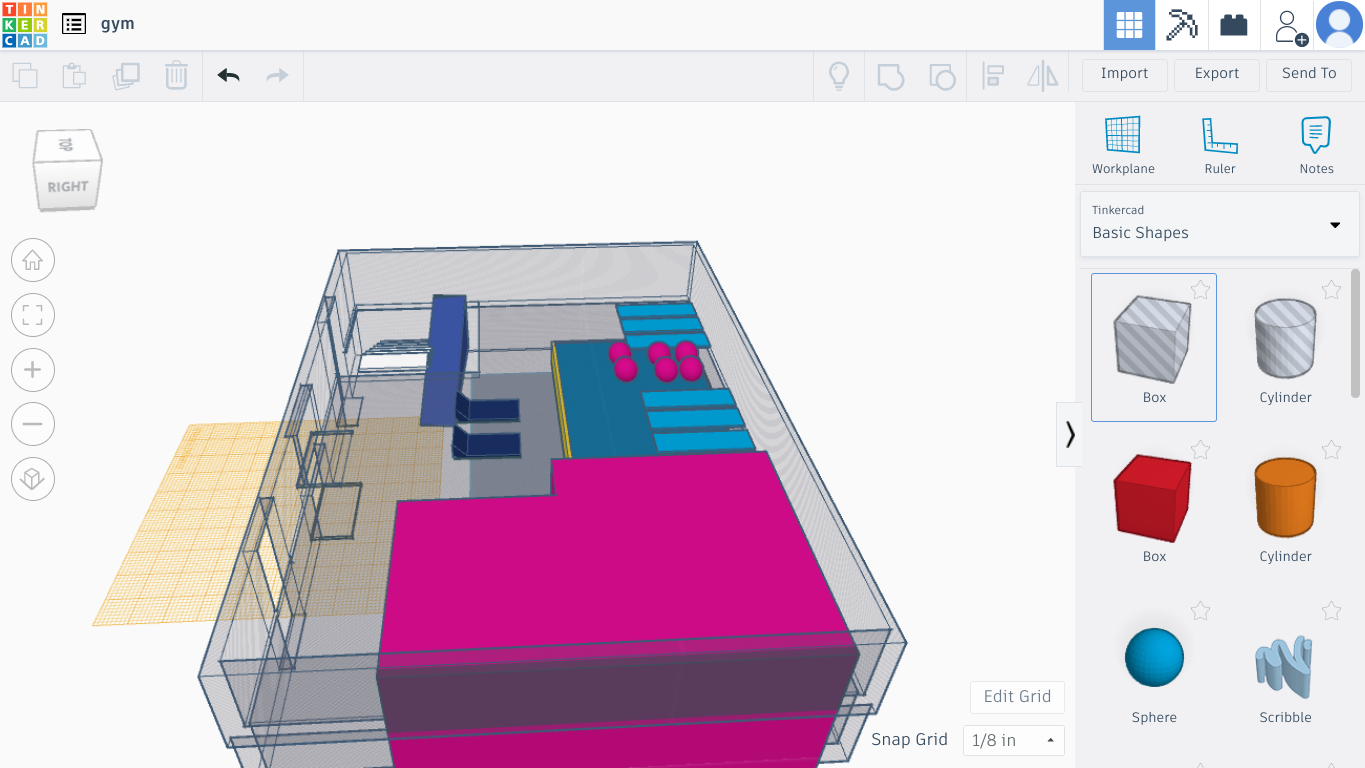Toggle show hidden objects with the lightbulb icon
Screen dimensions: 1365x768
click(x=839, y=75)
